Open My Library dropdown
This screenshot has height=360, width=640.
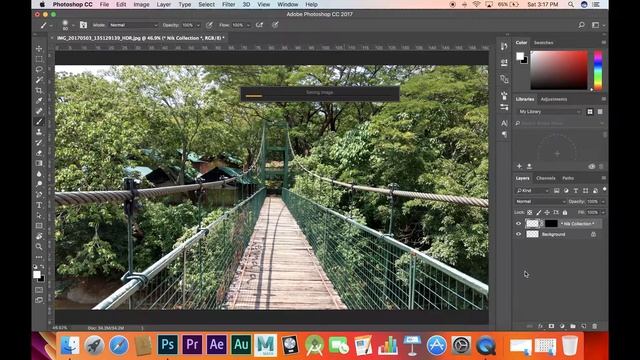click(x=549, y=111)
